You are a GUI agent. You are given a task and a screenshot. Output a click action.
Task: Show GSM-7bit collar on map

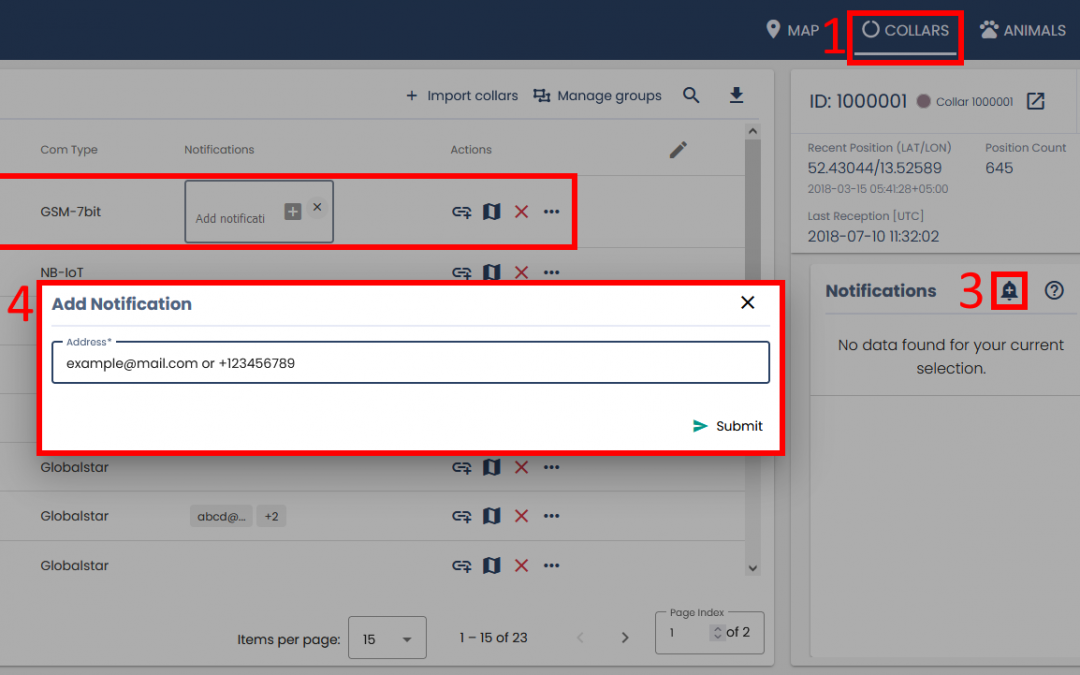[x=491, y=212]
